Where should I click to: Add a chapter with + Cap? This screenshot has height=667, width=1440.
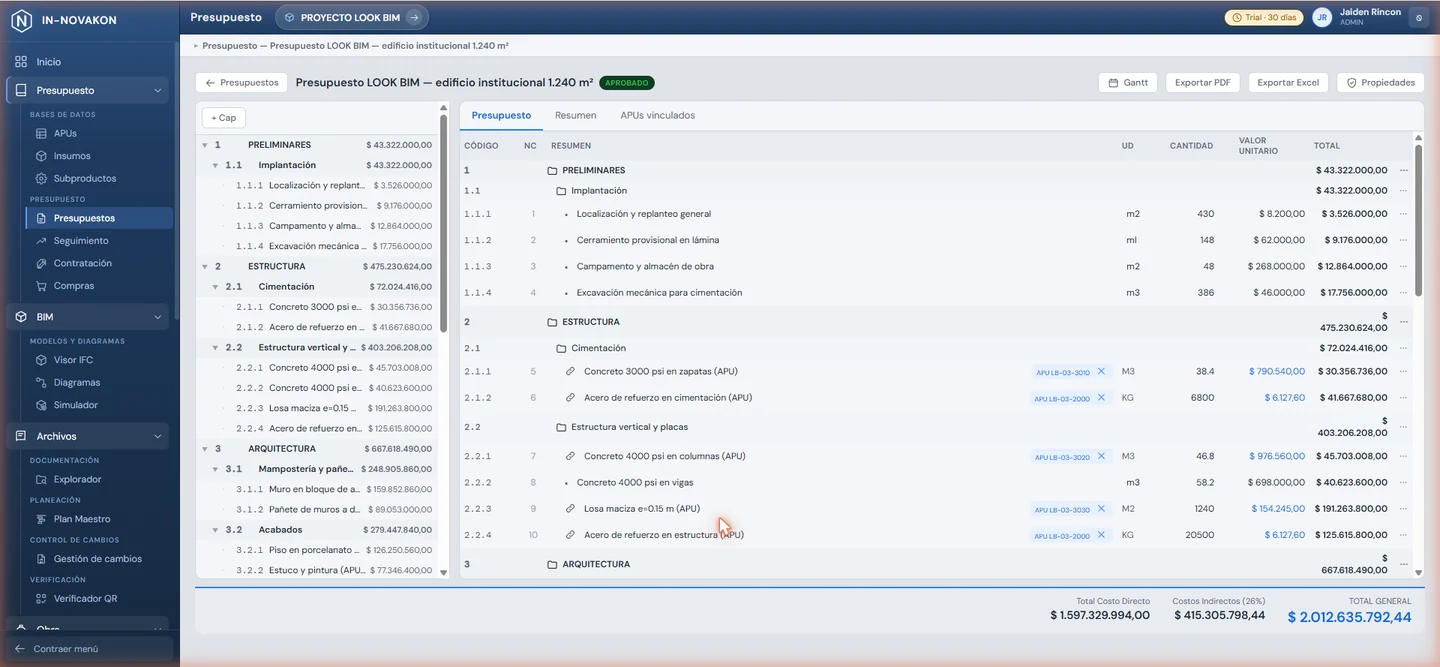click(224, 118)
